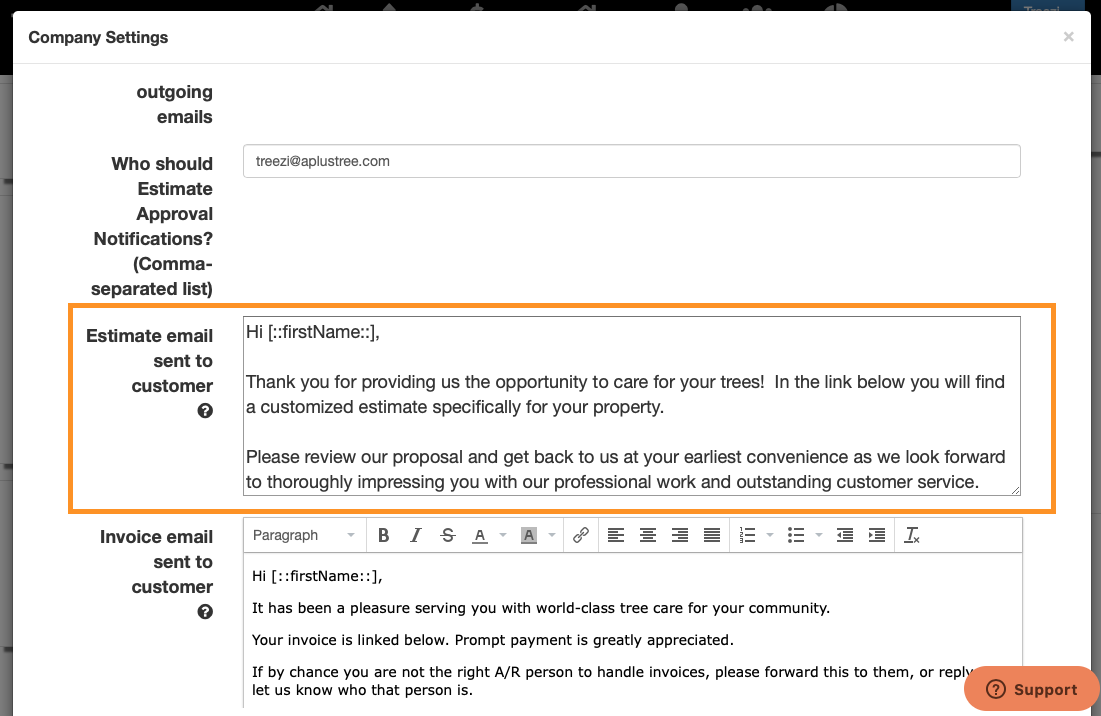This screenshot has height=716, width=1101.
Task: Click the Estimate Approval Notifications email field
Action: [x=631, y=161]
